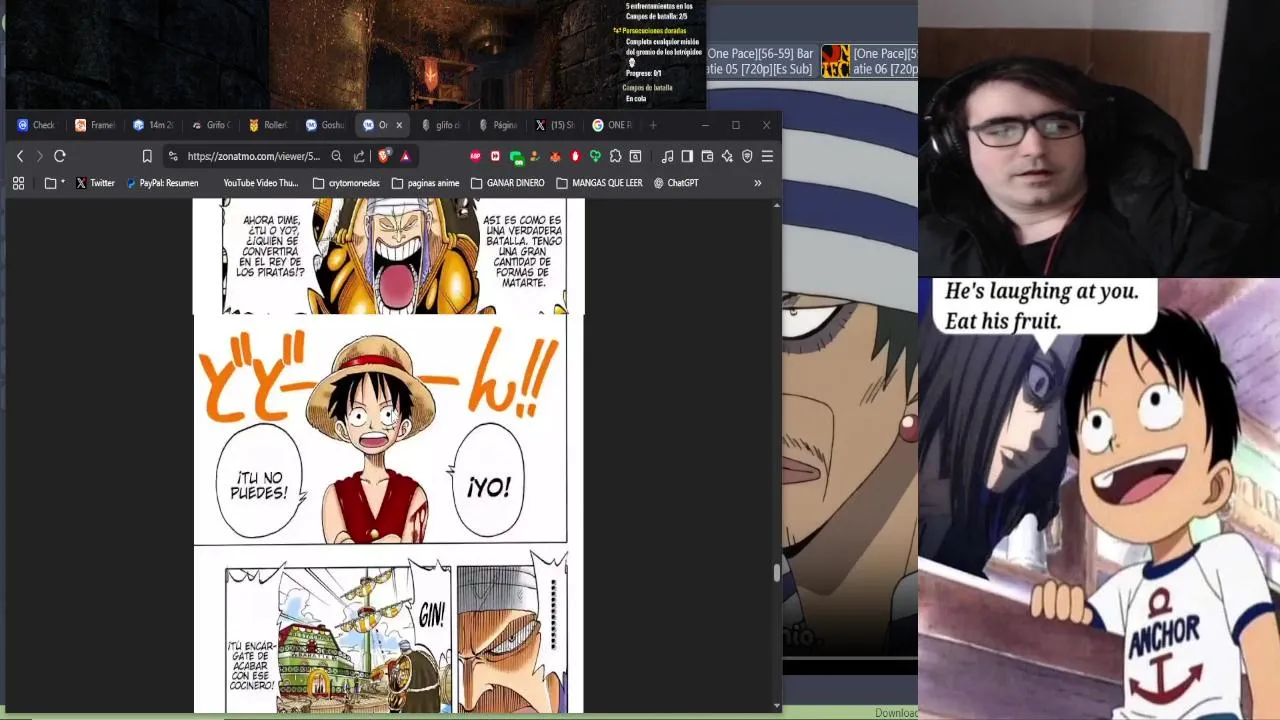Switch to the Frame tab
The width and height of the screenshot is (1280, 720).
click(x=95, y=125)
